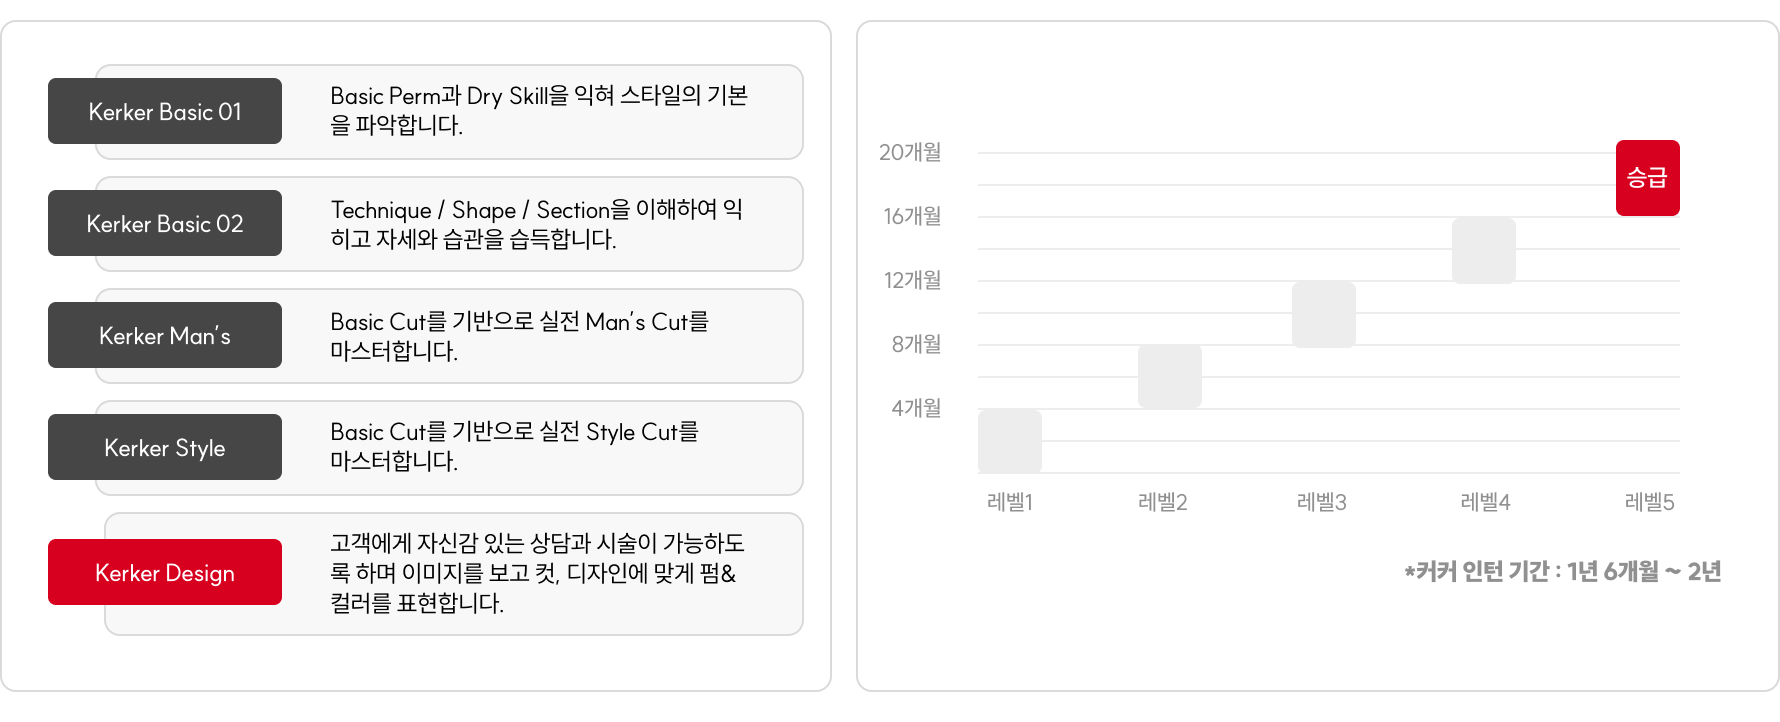Click the Kerker Basic 01 button
The width and height of the screenshot is (1780, 722).
[x=165, y=111]
